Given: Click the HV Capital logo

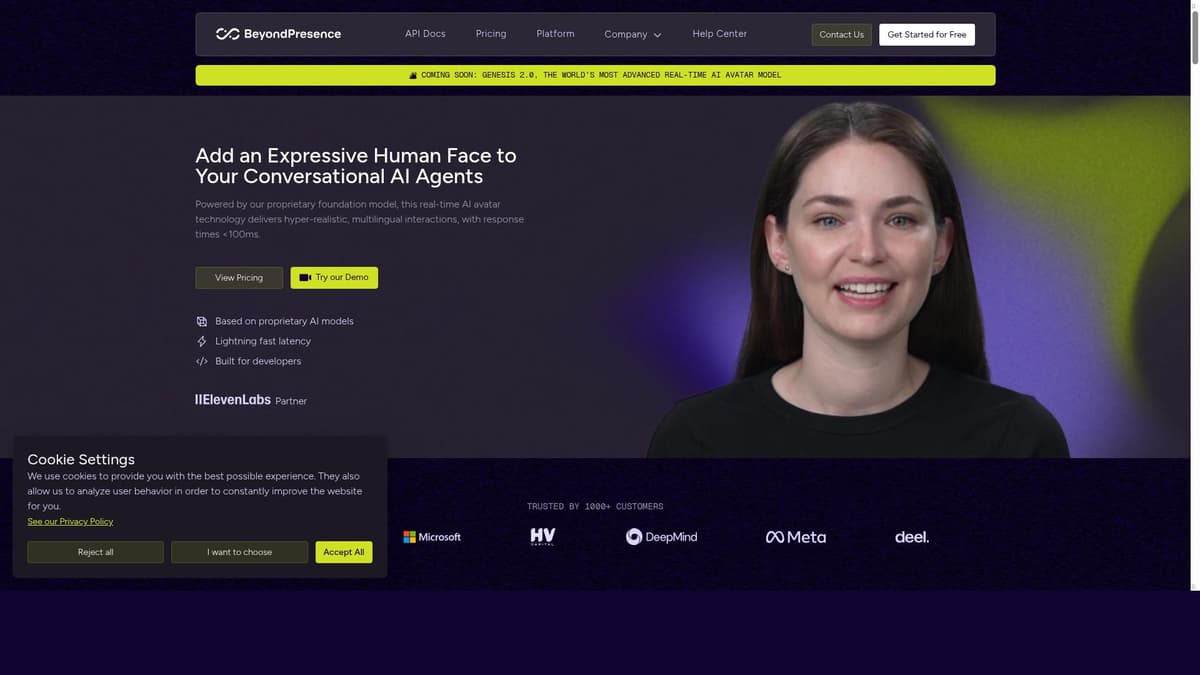Looking at the screenshot, I should click(542, 536).
